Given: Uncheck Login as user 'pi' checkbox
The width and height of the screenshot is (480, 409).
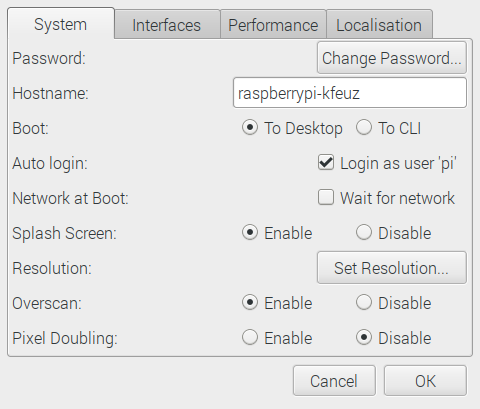Looking at the screenshot, I should tap(326, 163).
